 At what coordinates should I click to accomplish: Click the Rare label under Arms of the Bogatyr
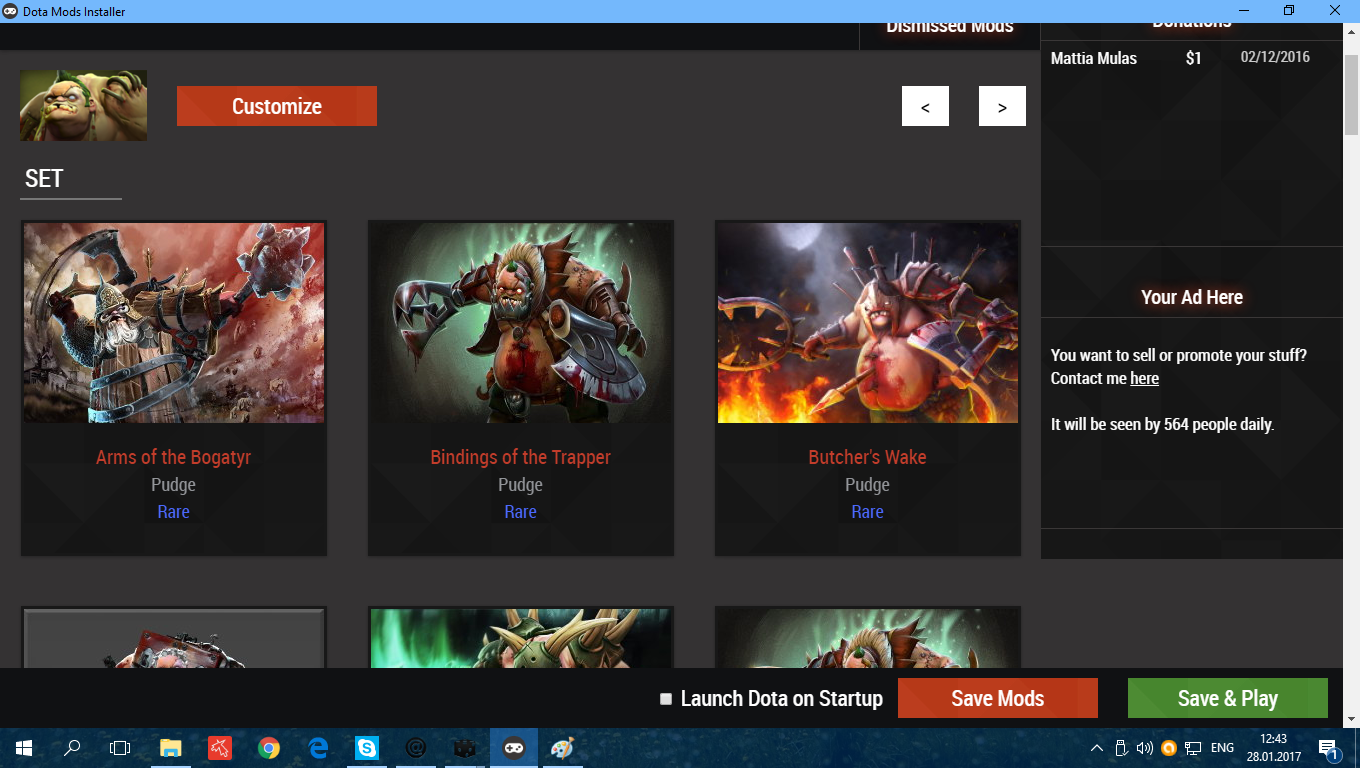(x=174, y=511)
